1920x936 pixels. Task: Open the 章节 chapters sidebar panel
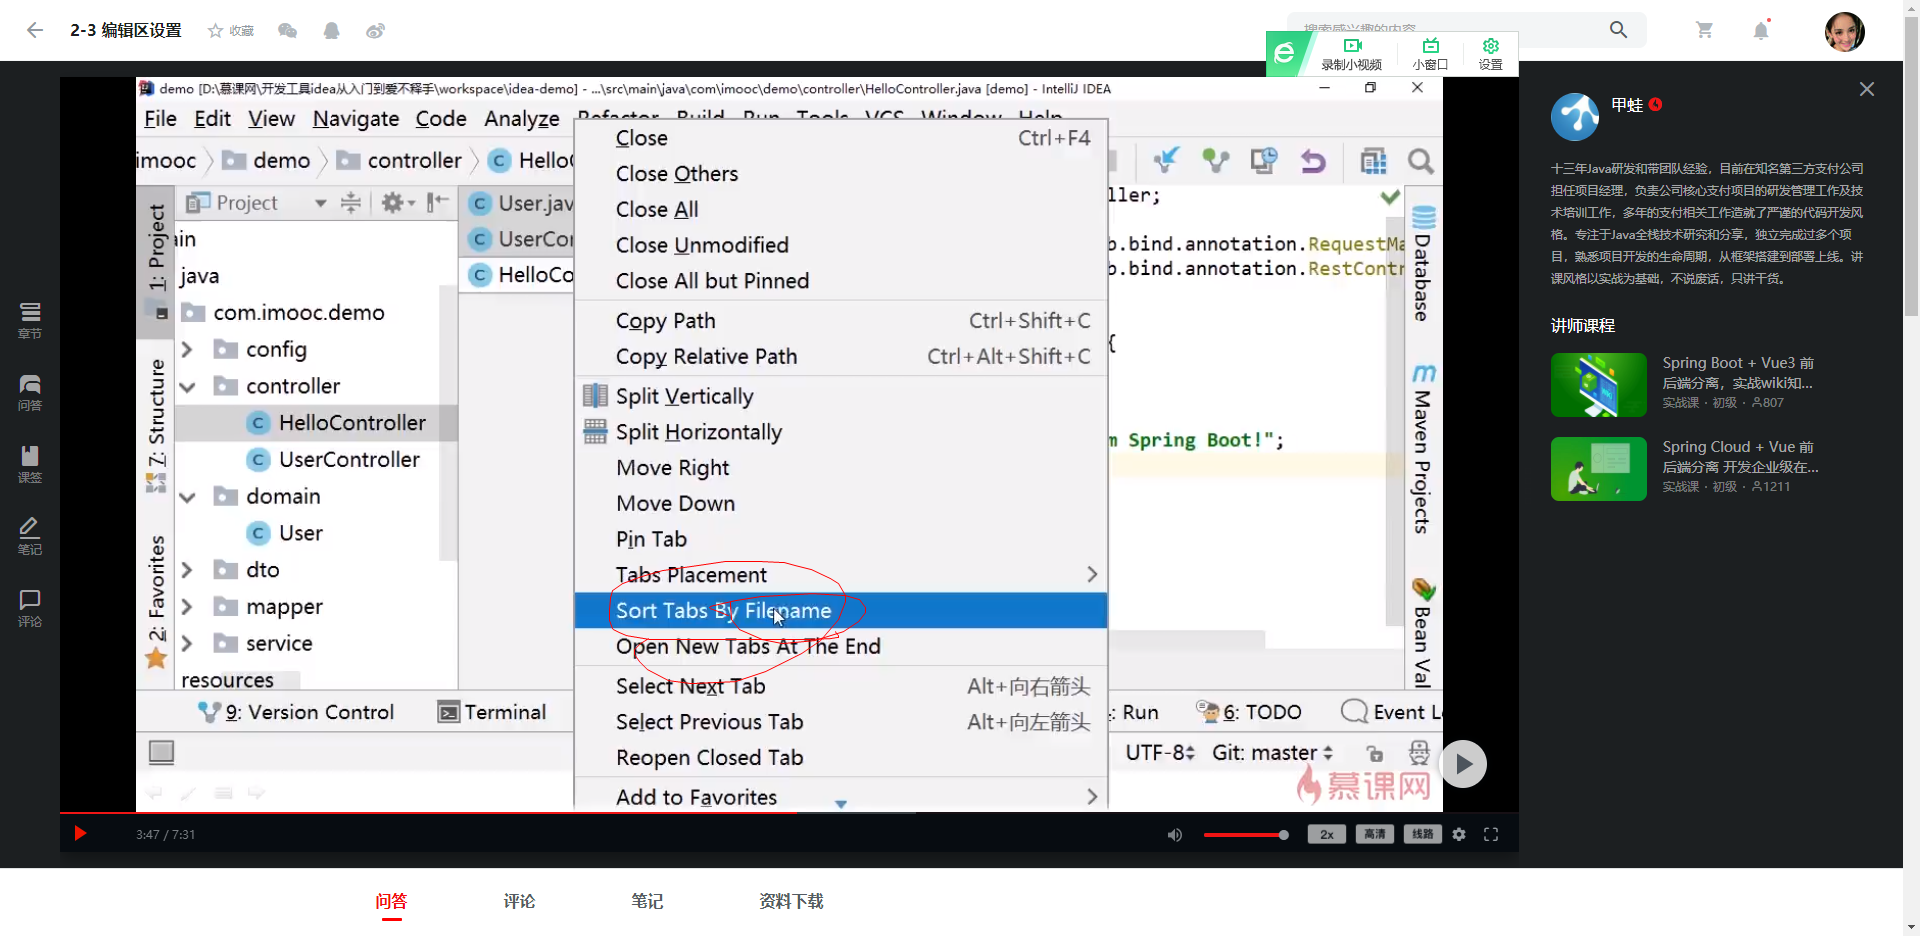click(x=30, y=320)
